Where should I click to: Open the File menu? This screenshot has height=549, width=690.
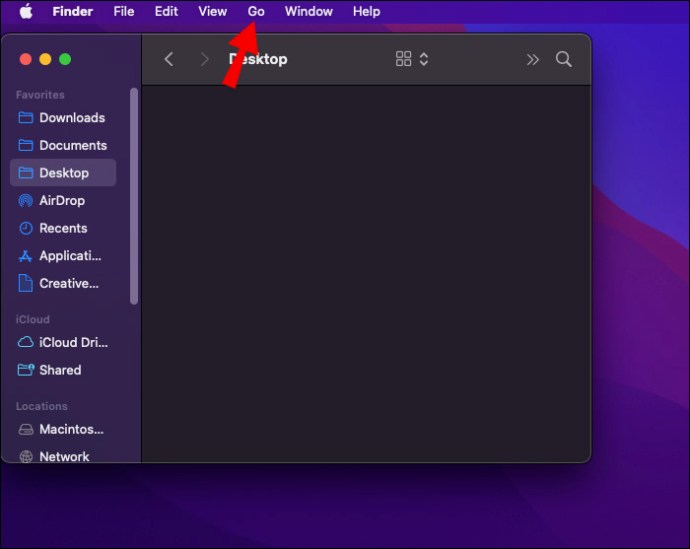(x=124, y=11)
